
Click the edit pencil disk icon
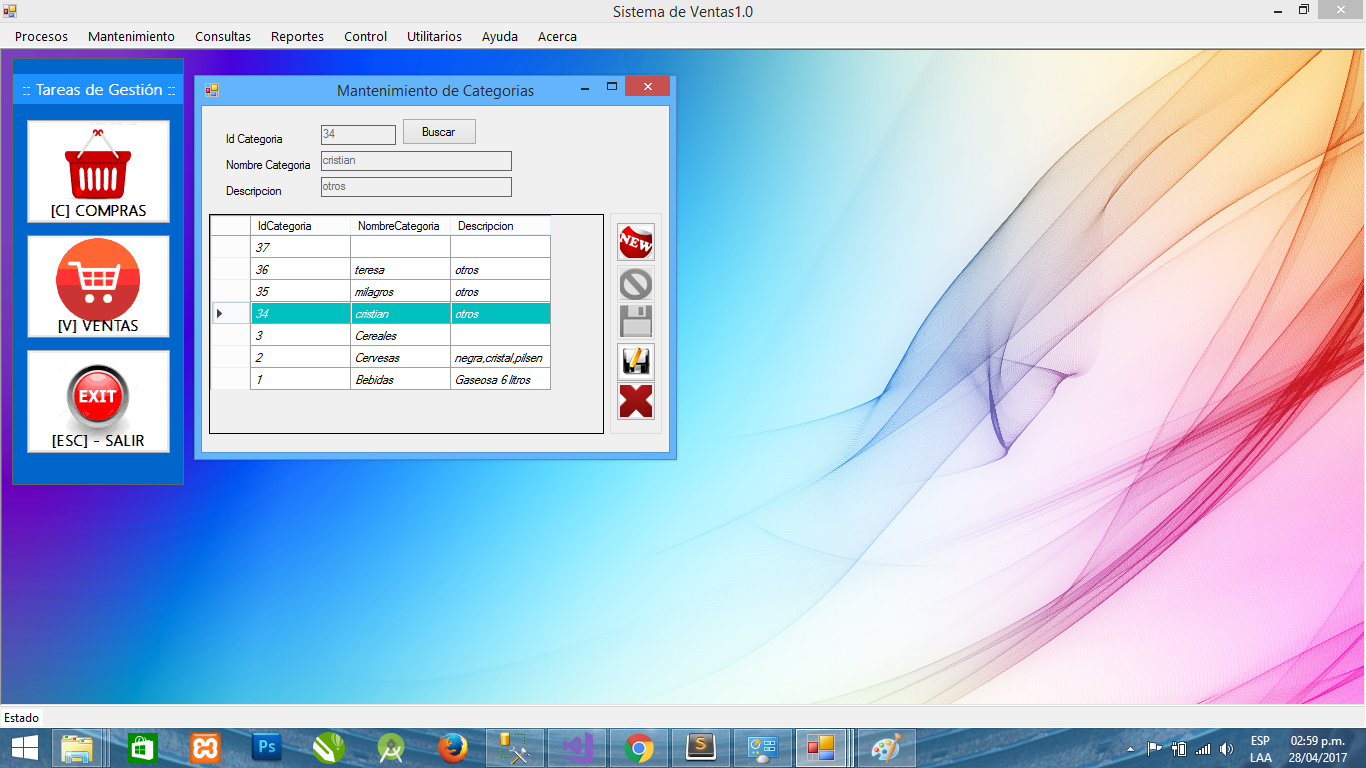(636, 361)
